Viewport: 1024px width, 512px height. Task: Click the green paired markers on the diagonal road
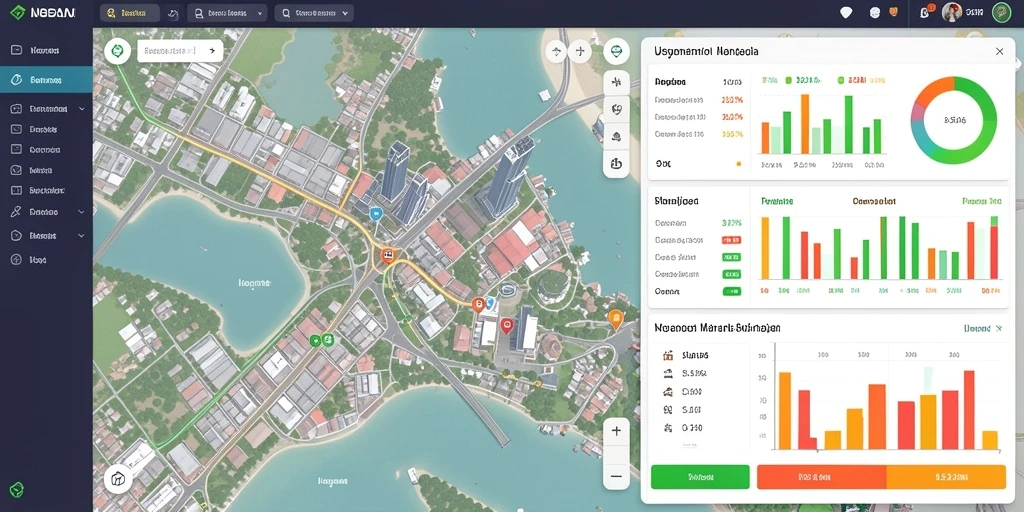322,340
